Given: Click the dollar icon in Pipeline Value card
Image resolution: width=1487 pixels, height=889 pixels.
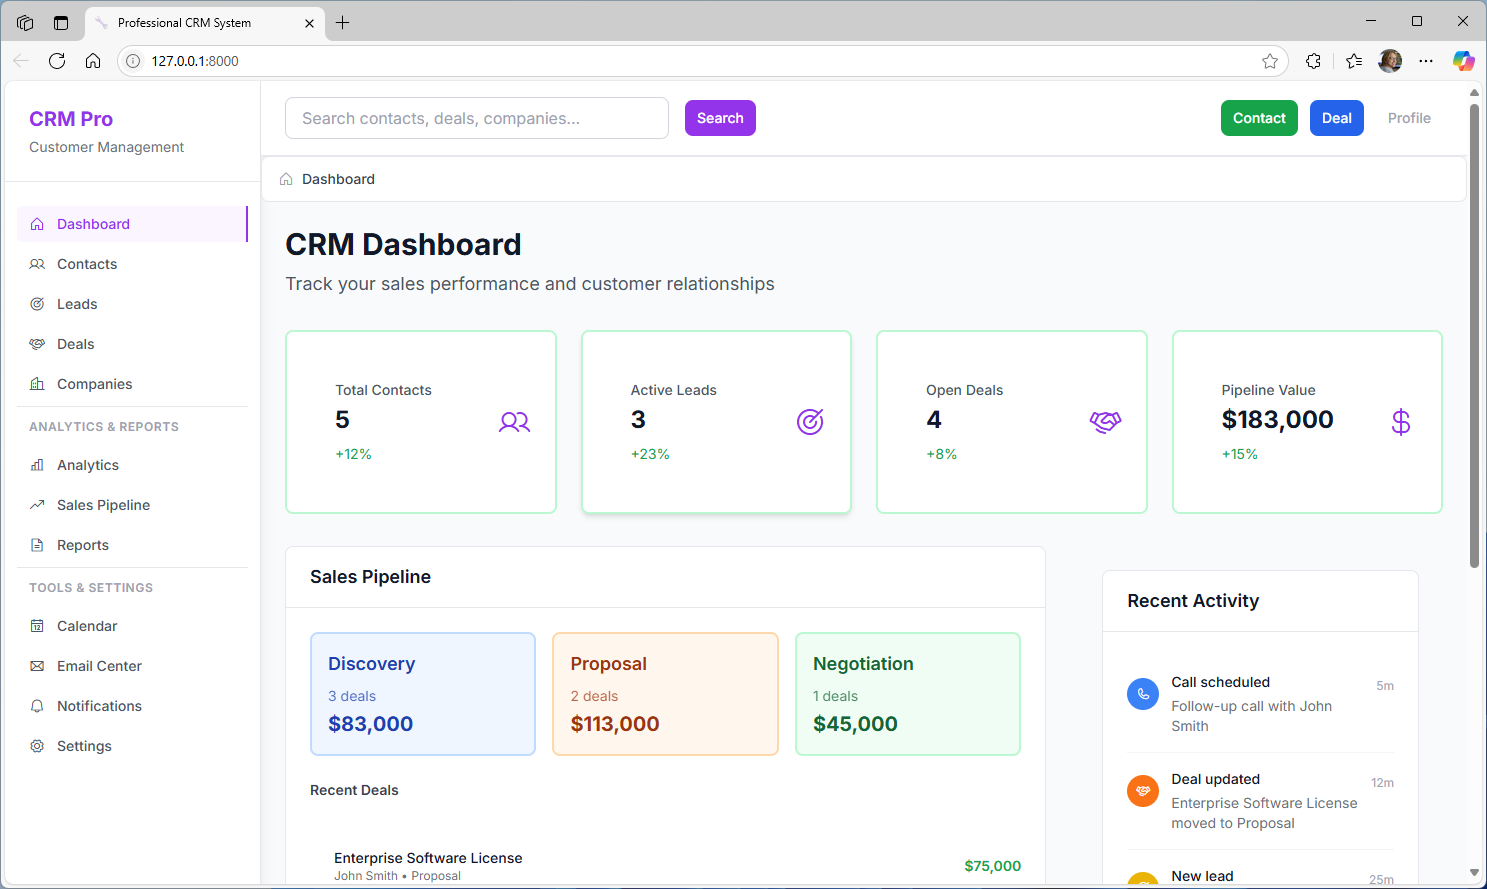Looking at the screenshot, I should tap(1401, 422).
